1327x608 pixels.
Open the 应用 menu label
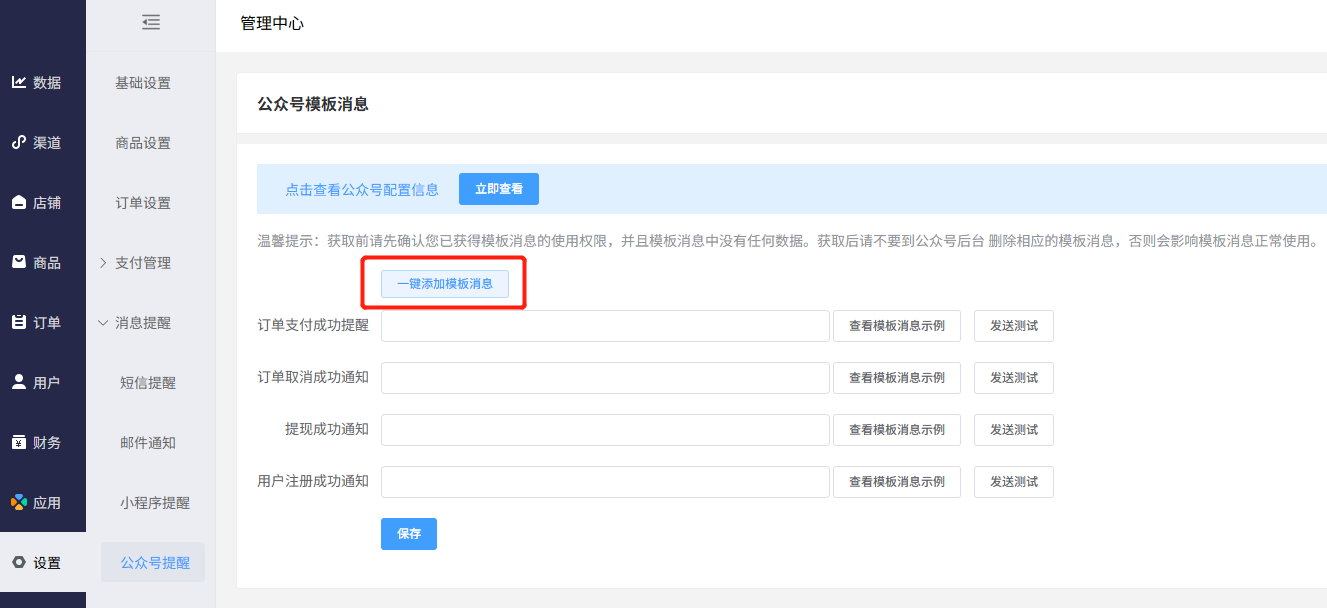(x=47, y=503)
